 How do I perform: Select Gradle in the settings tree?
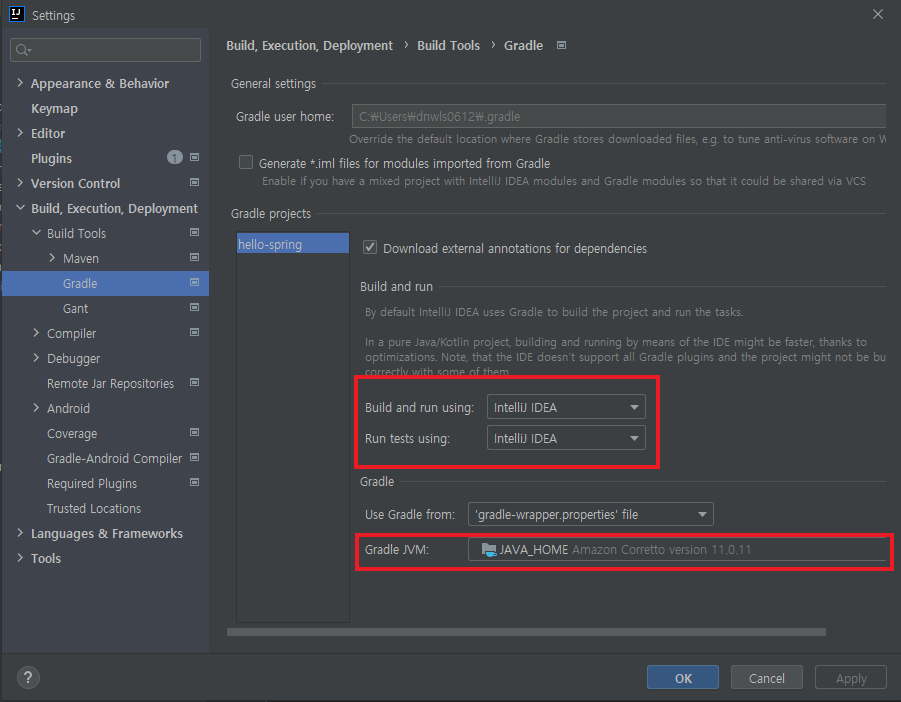point(106,283)
